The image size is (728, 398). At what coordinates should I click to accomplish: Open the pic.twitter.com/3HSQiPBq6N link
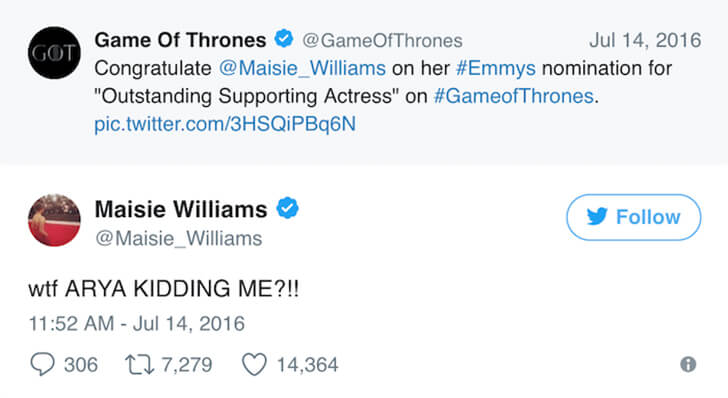click(x=225, y=124)
